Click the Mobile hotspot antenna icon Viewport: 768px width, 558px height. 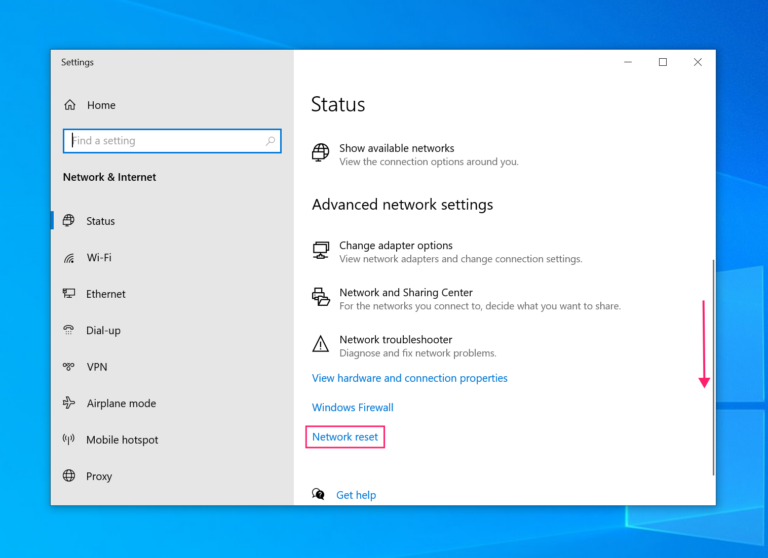click(69, 439)
